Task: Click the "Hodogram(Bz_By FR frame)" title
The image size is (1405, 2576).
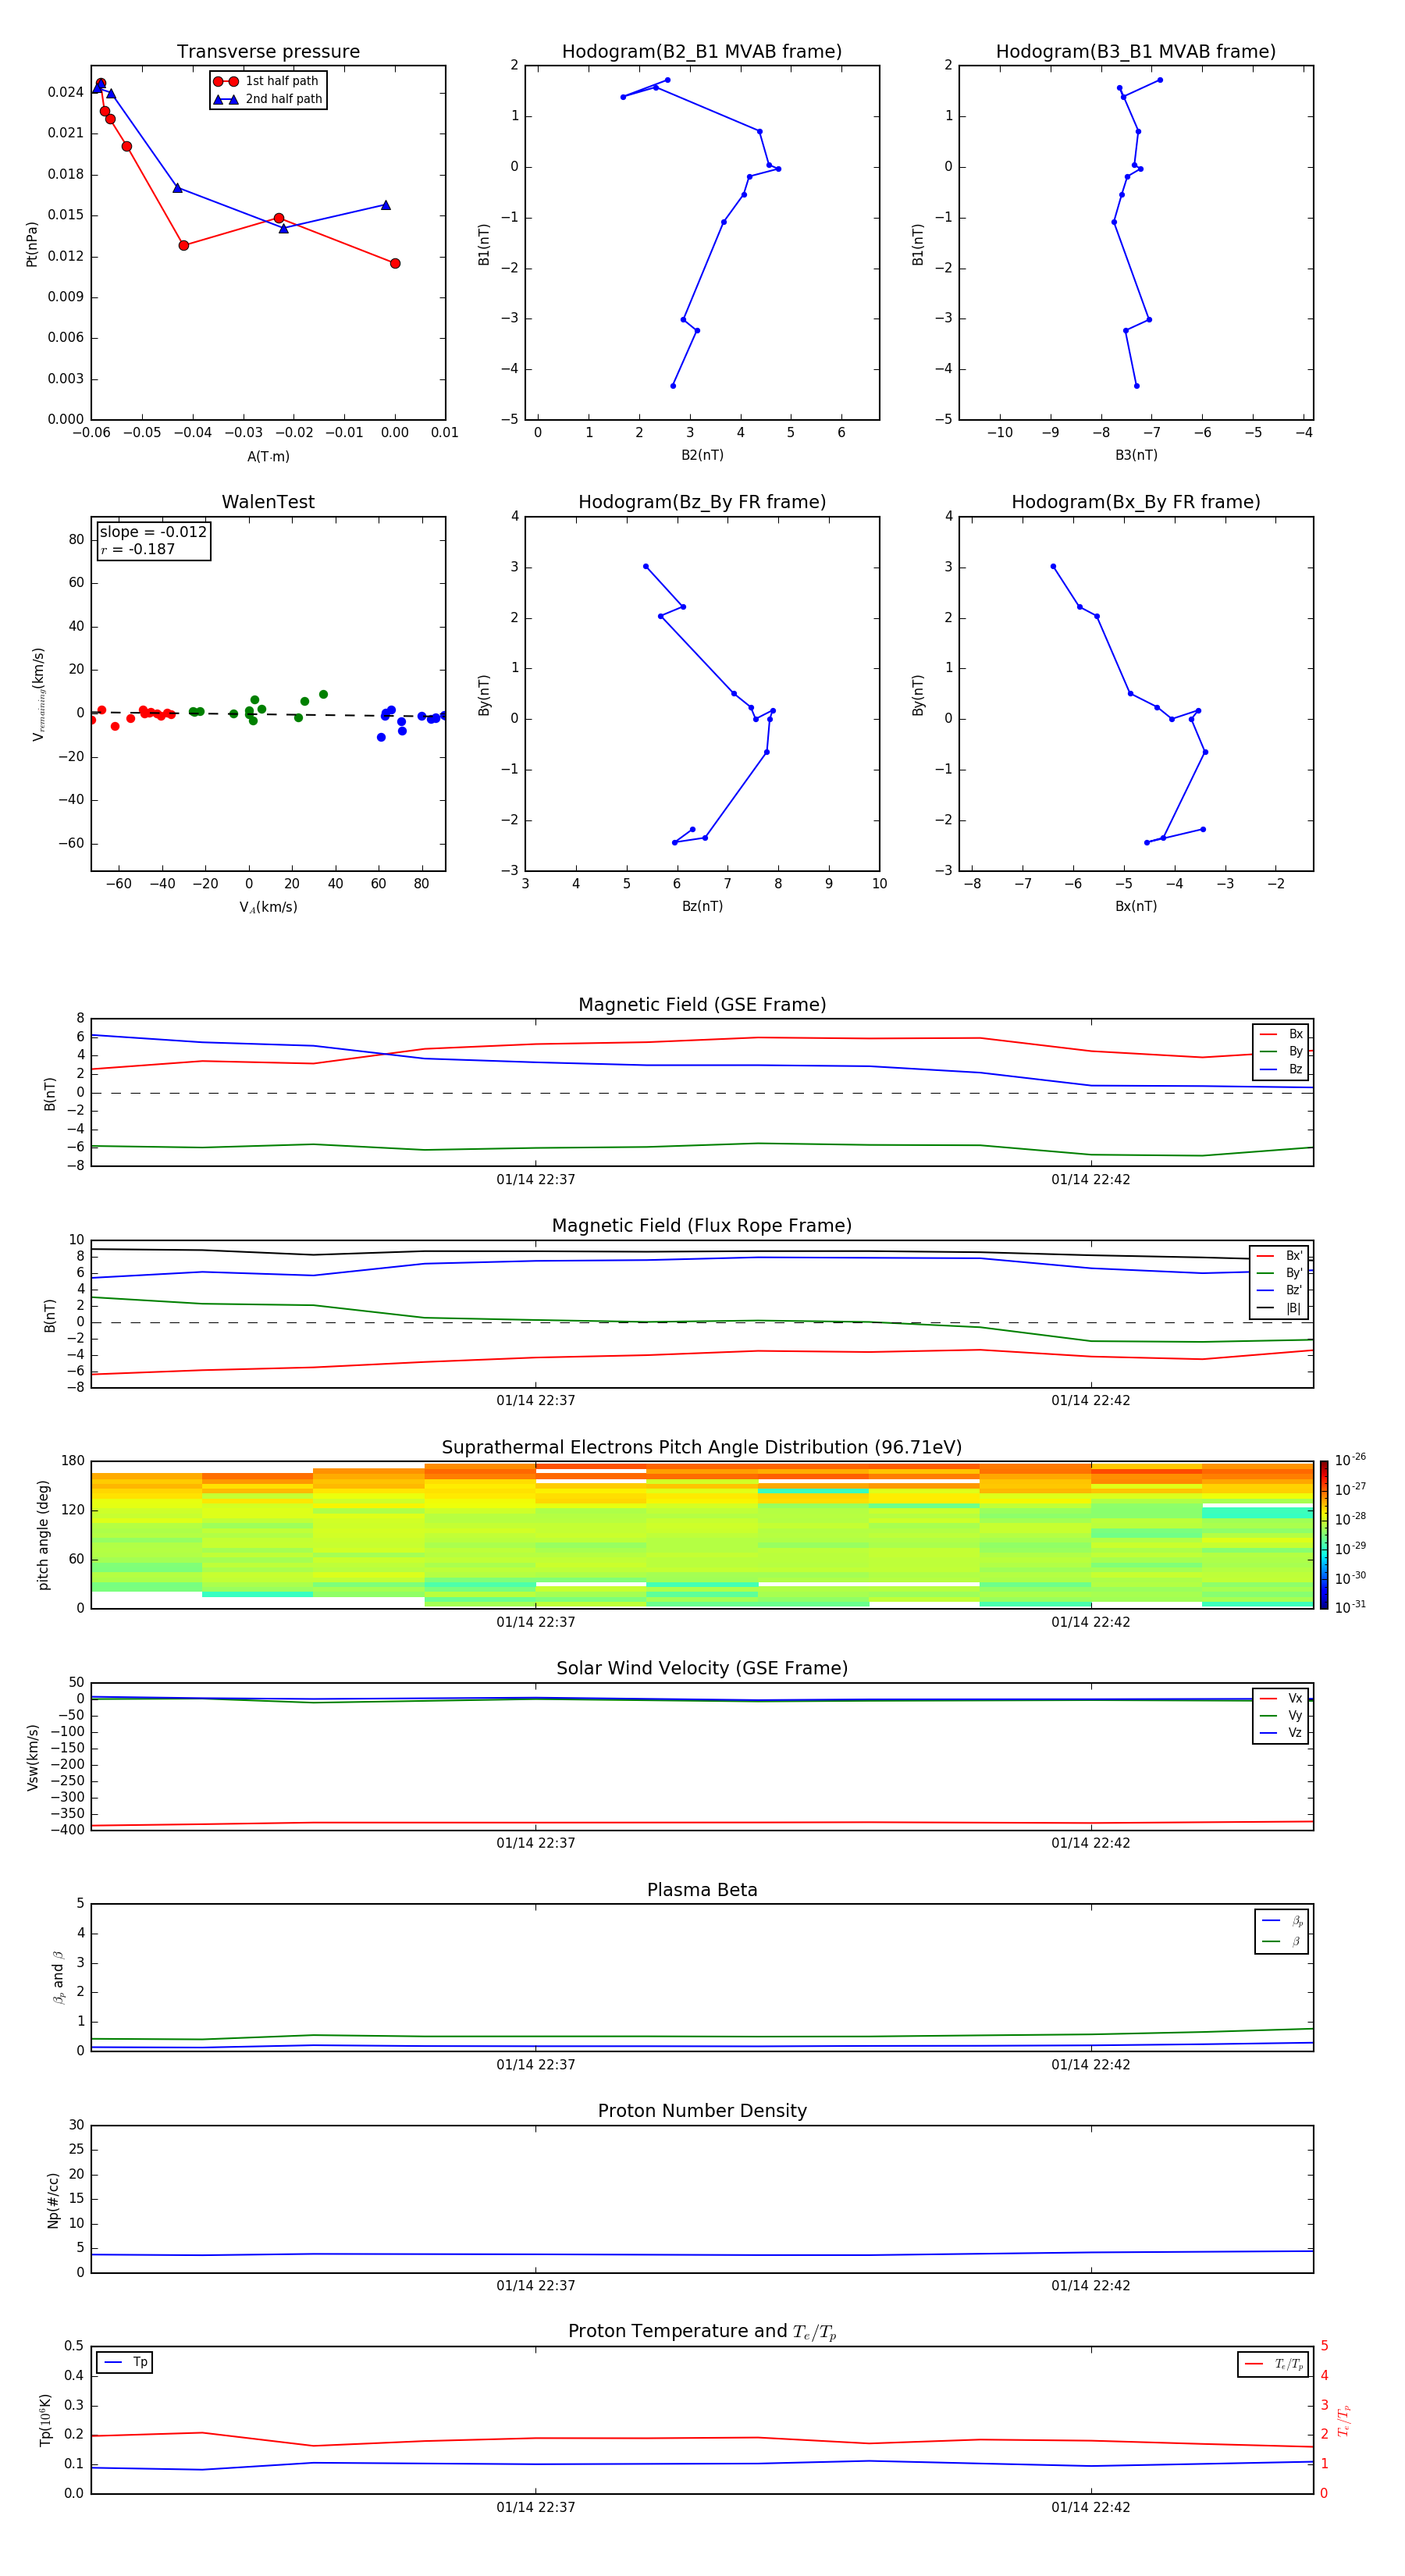Action: click(x=702, y=502)
